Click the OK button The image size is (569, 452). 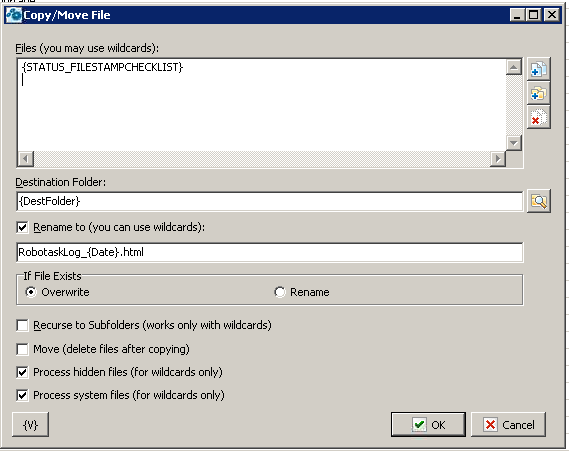(428, 424)
